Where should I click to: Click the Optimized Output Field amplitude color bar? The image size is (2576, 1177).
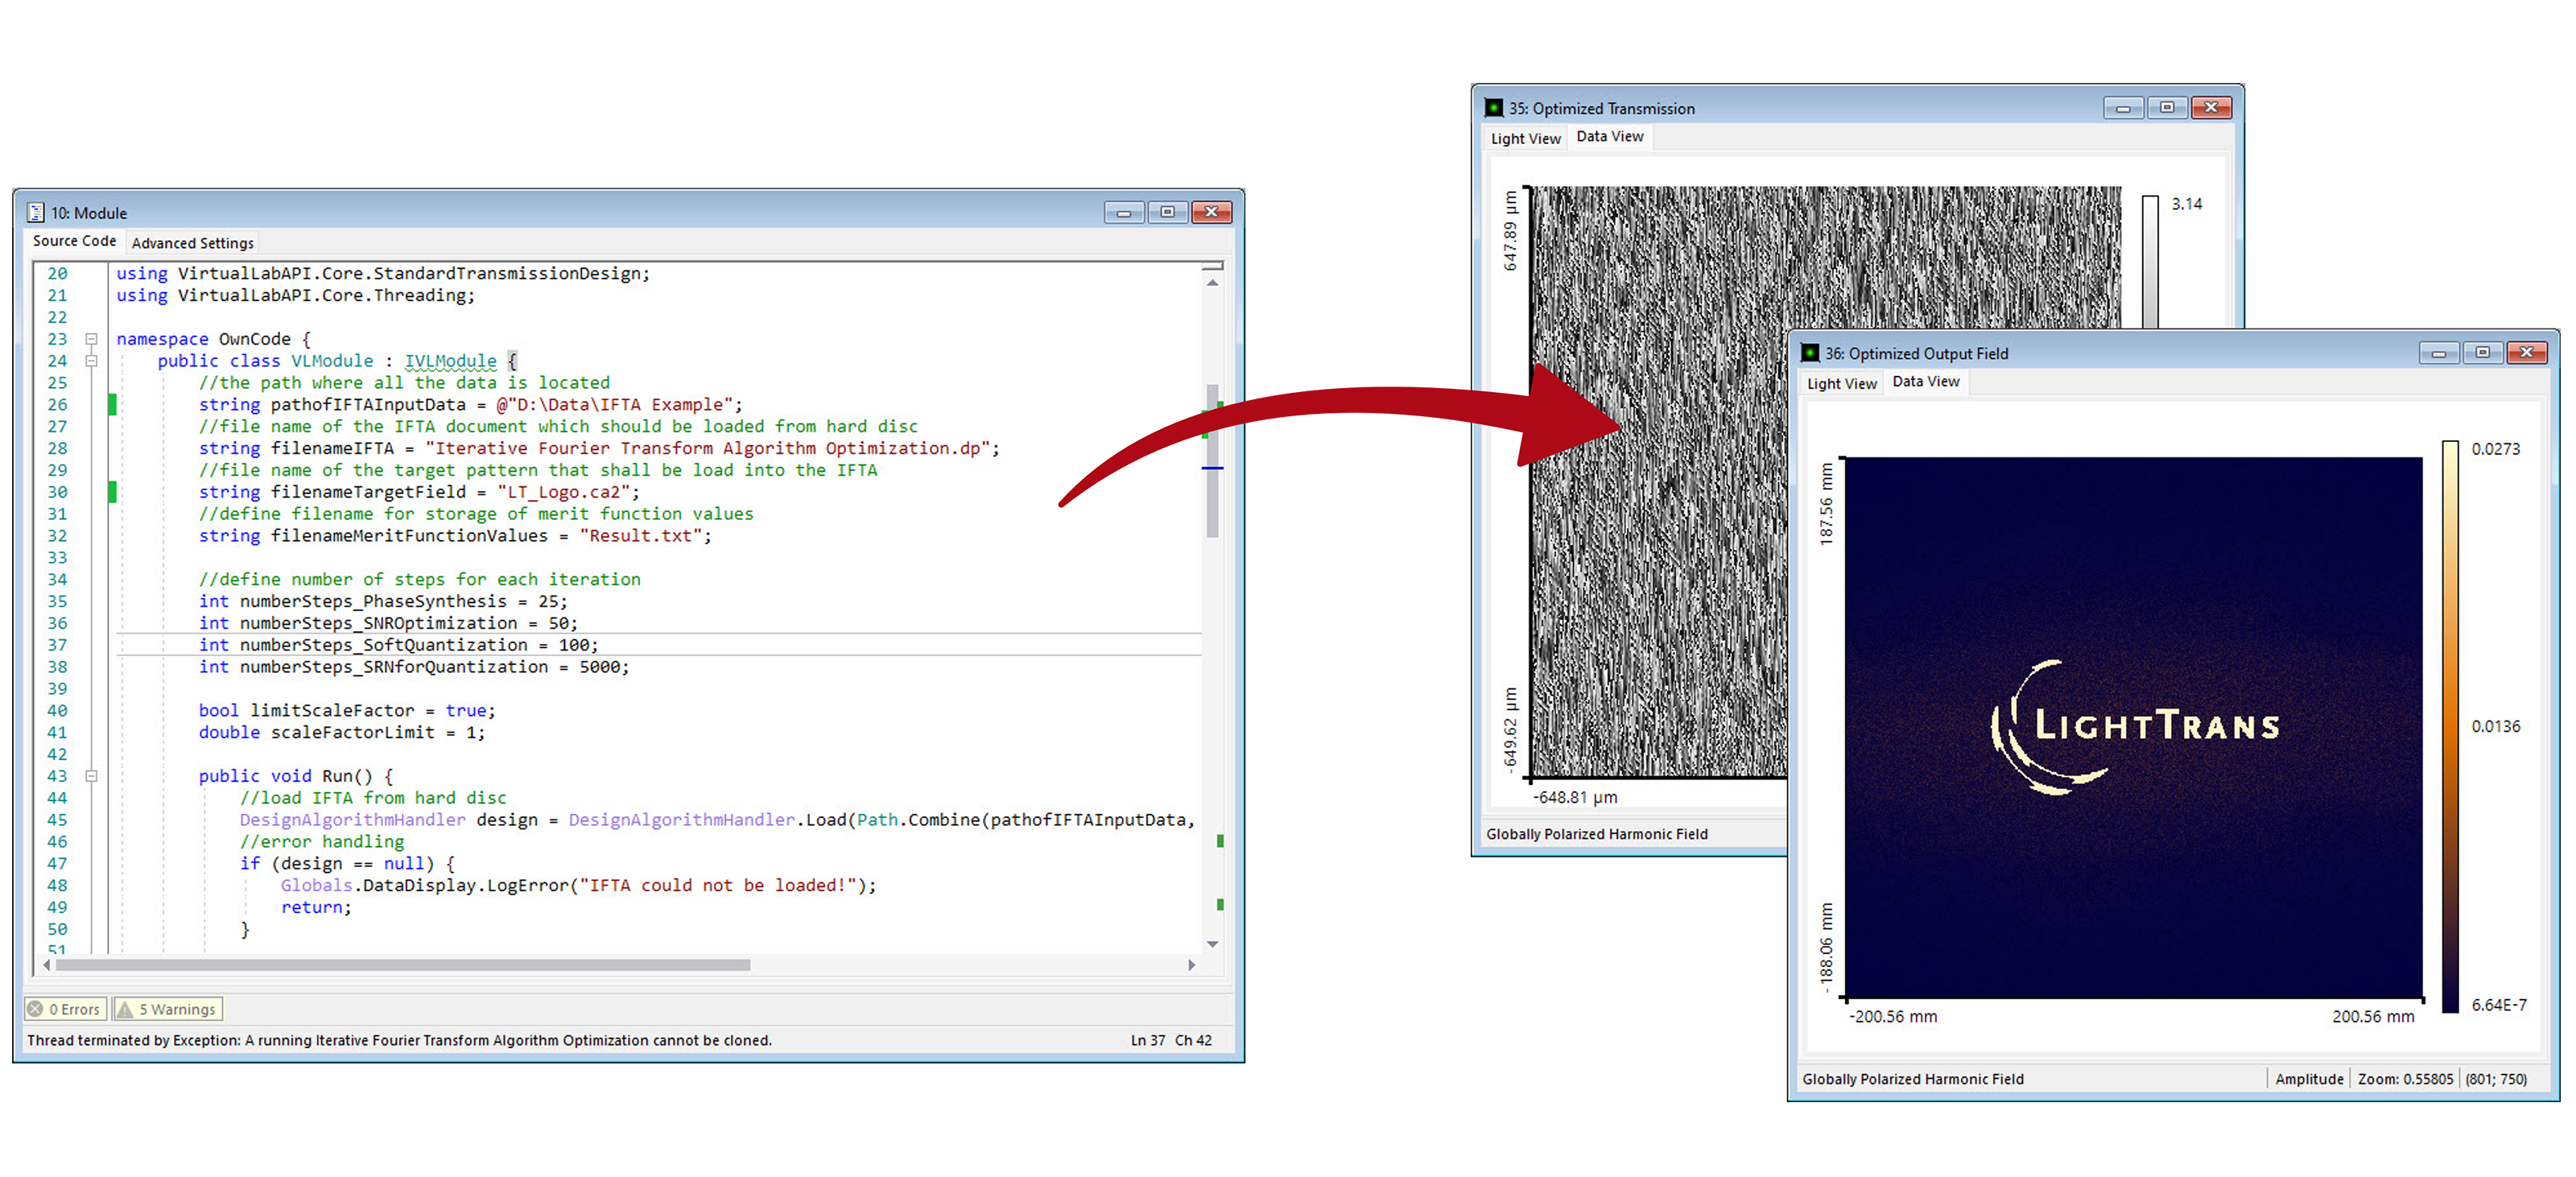point(2450,727)
